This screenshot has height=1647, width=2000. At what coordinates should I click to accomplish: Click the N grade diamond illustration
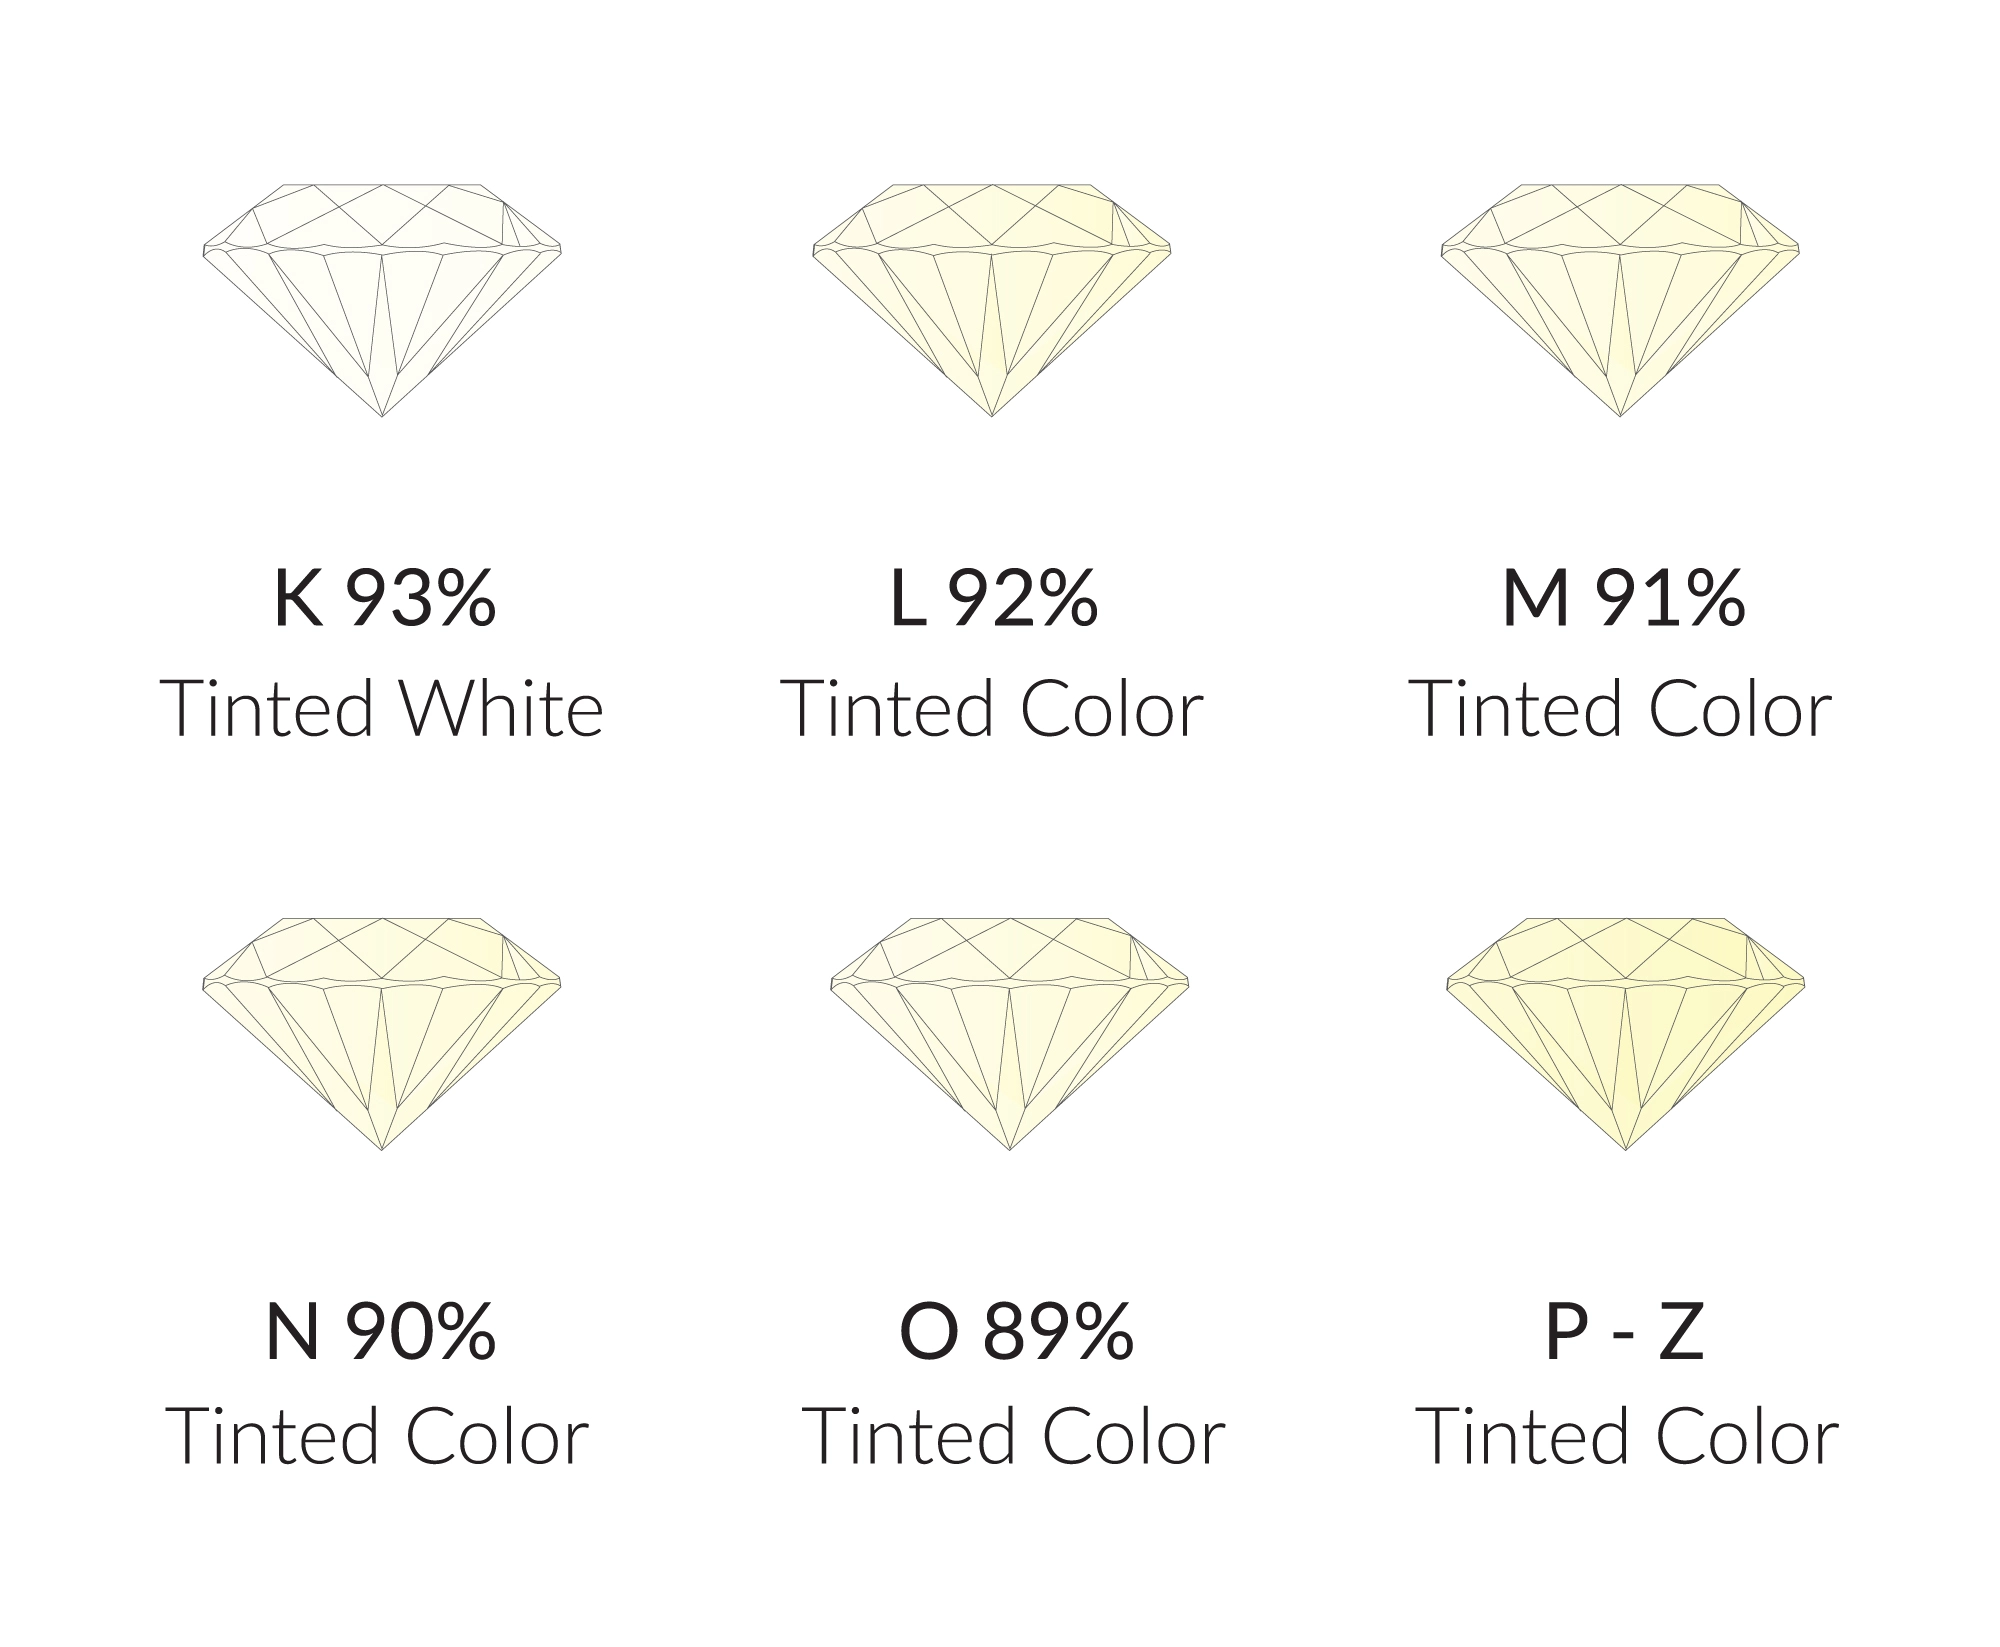tap(382, 1034)
